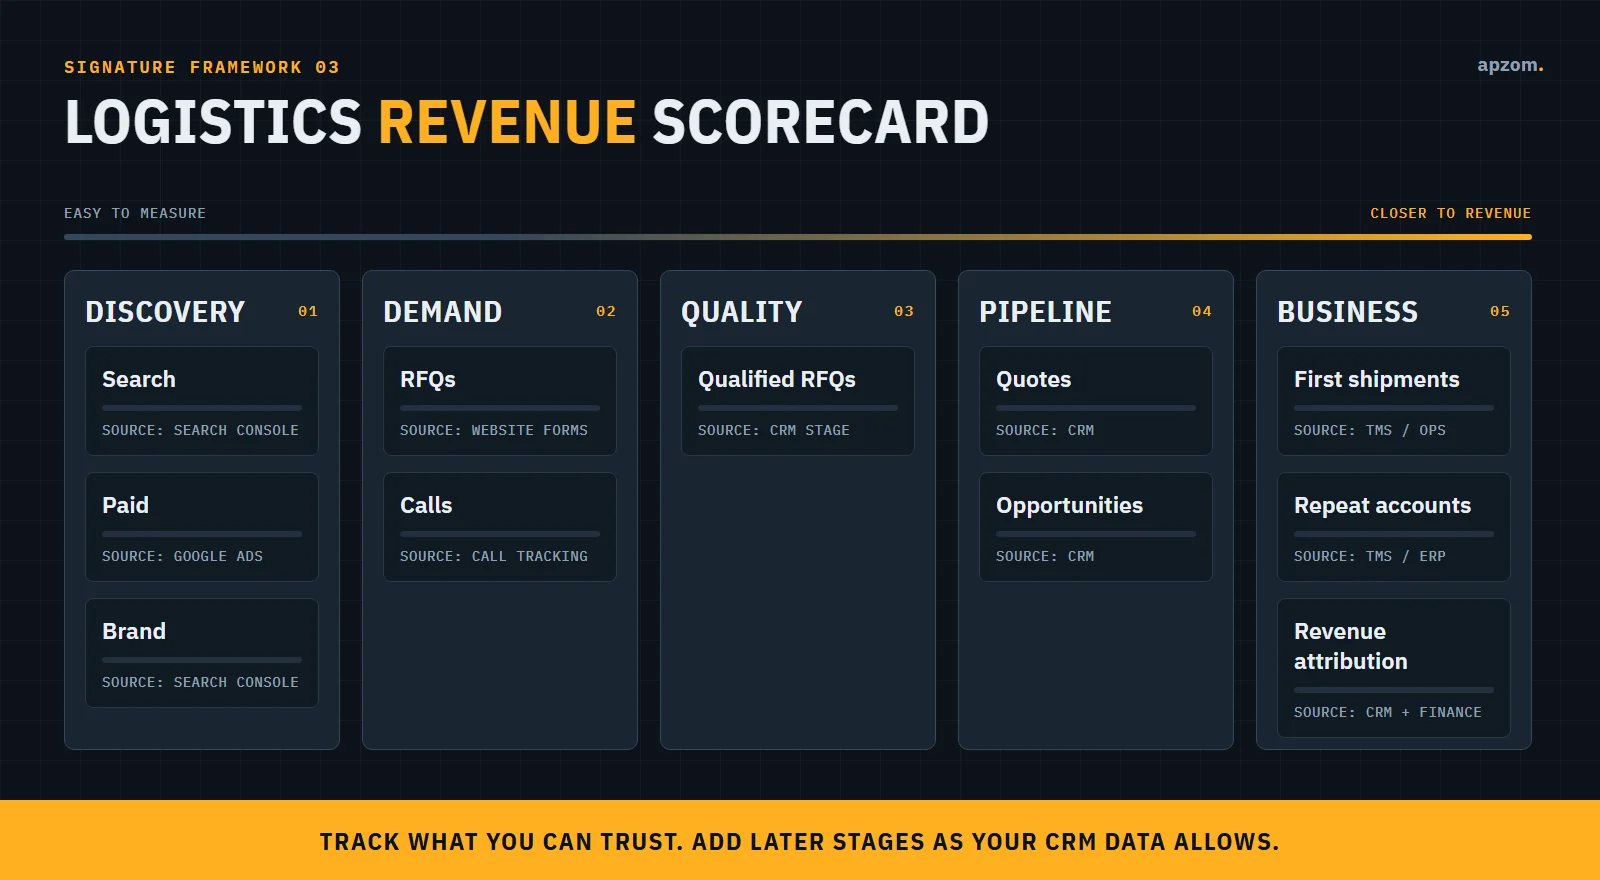Select the 'SOURCE: WEBSITE FORMS' line

pos(494,430)
